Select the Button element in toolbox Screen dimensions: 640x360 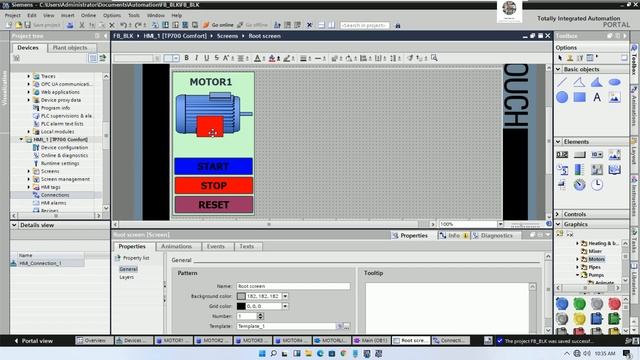[580, 154]
